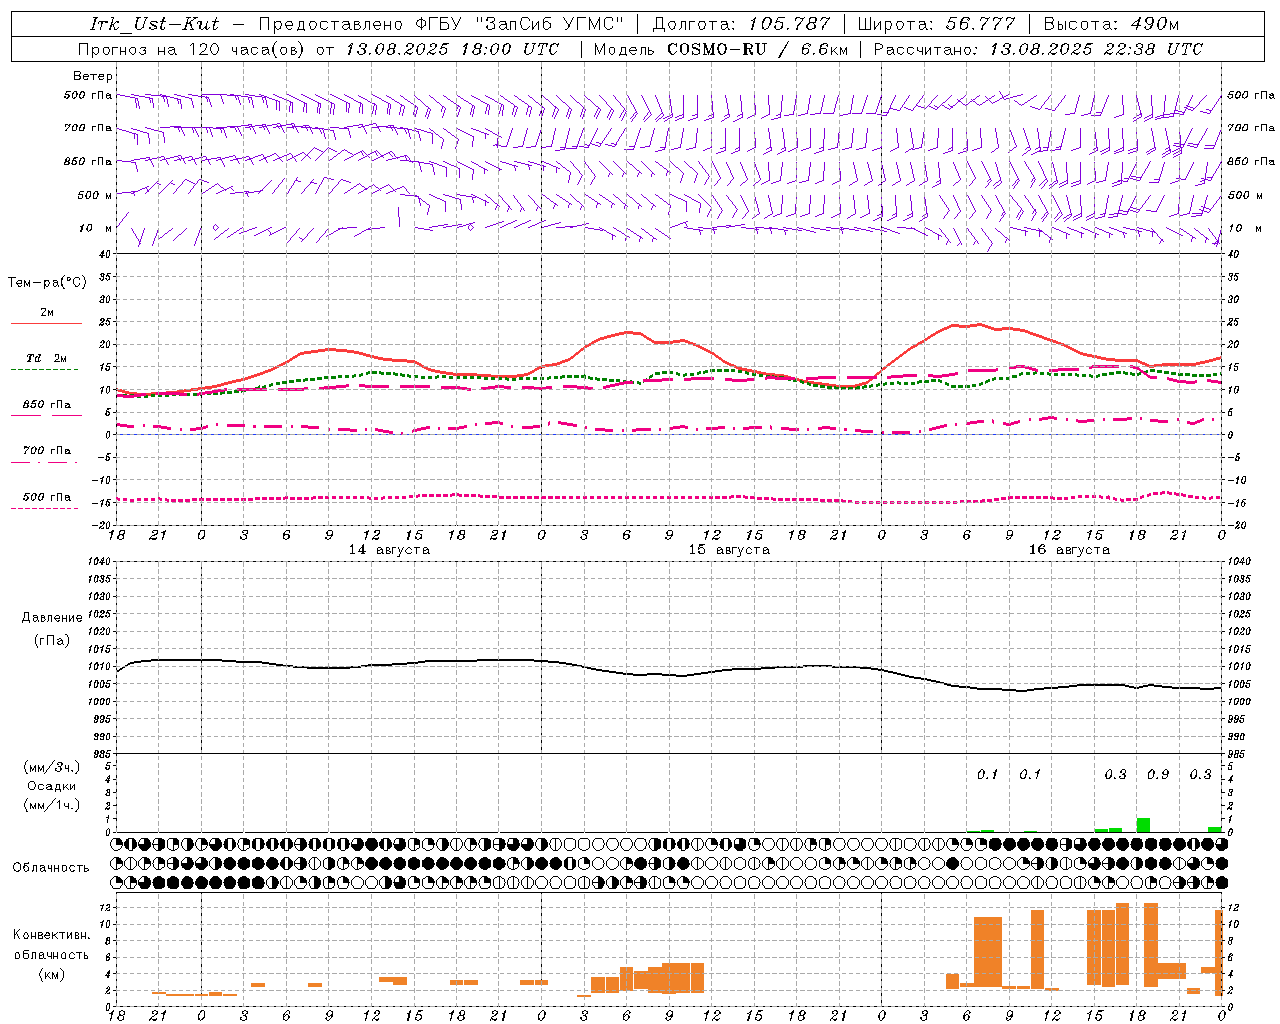Click the date label 14 августа
Image resolution: width=1280 pixels, height=1024 pixels.
[389, 550]
